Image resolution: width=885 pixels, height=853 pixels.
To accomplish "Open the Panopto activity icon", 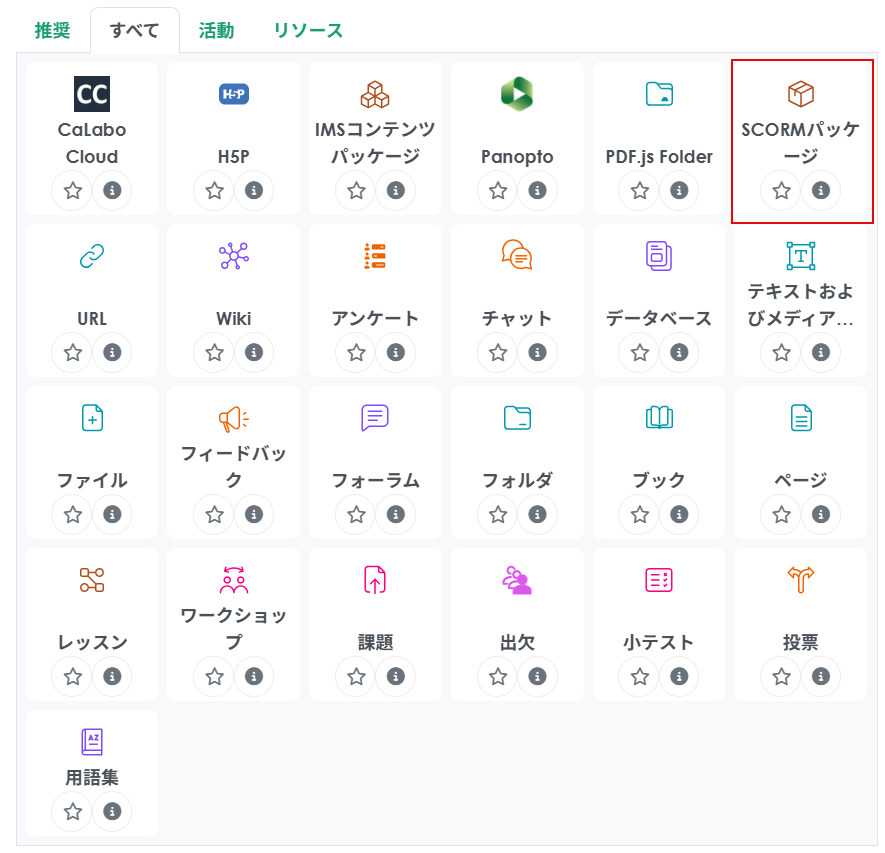I will click(x=517, y=94).
